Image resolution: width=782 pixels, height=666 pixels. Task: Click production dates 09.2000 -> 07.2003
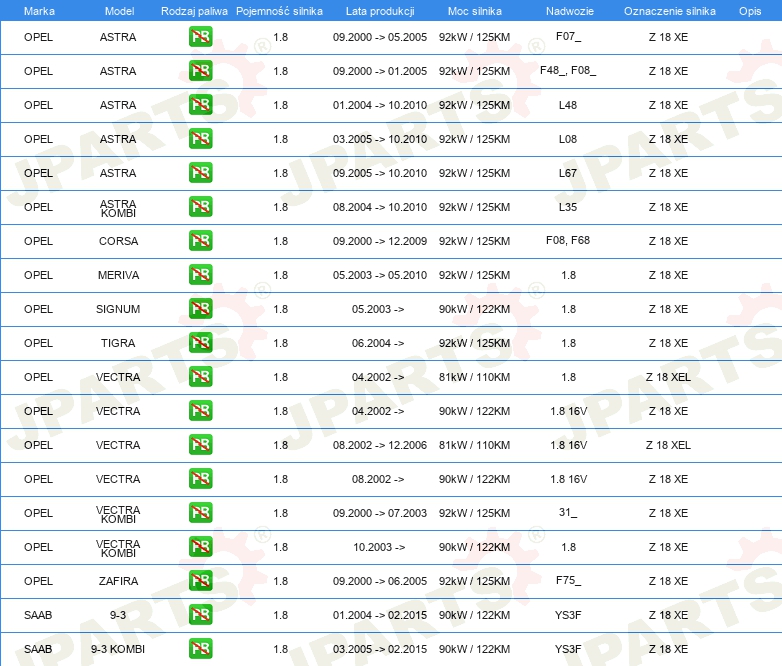click(380, 513)
